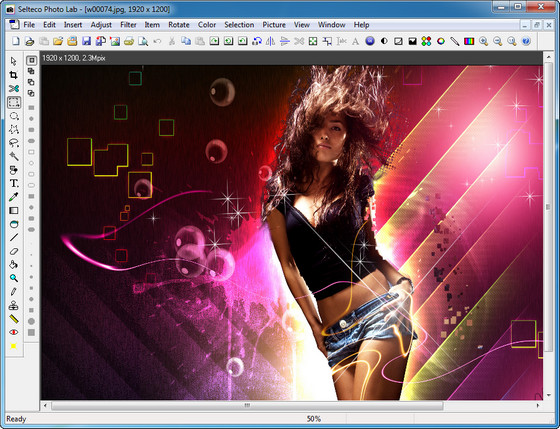Viewport: 560px width, 429px height.
Task: Select the Eraser tool
Action: tap(14, 251)
